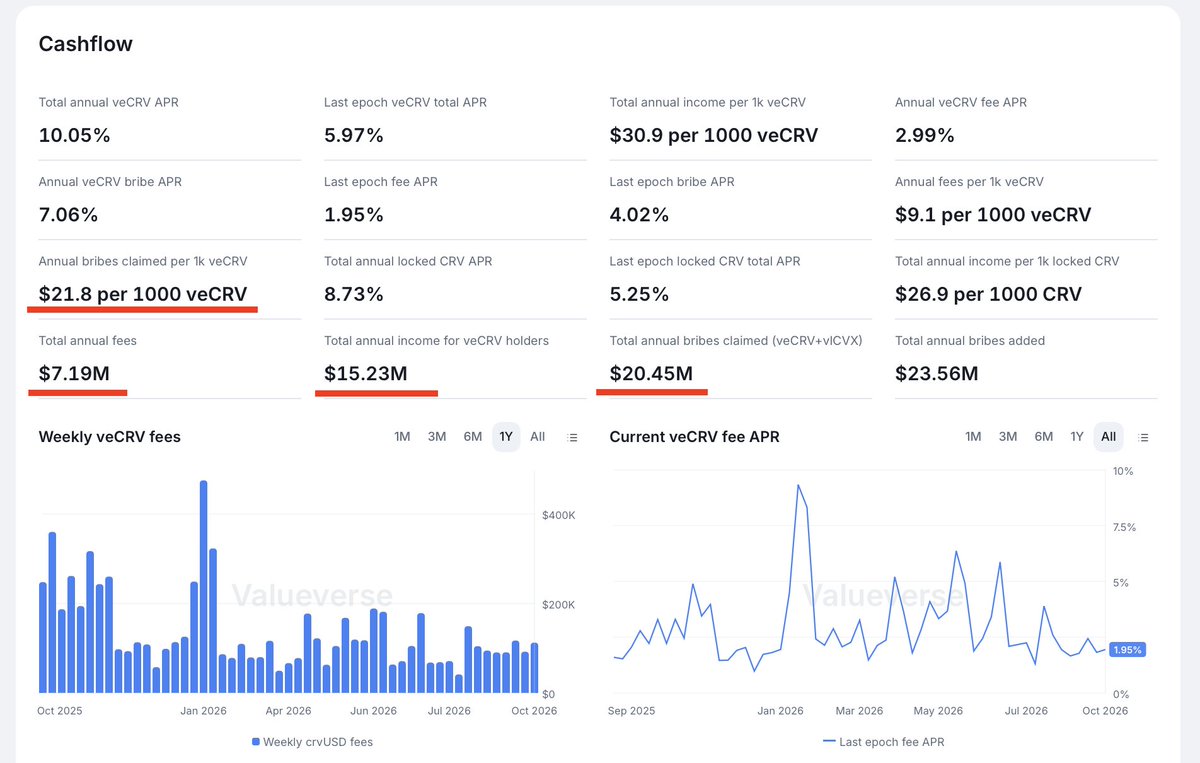
Task: Click the Cashflow section heading
Action: (85, 44)
